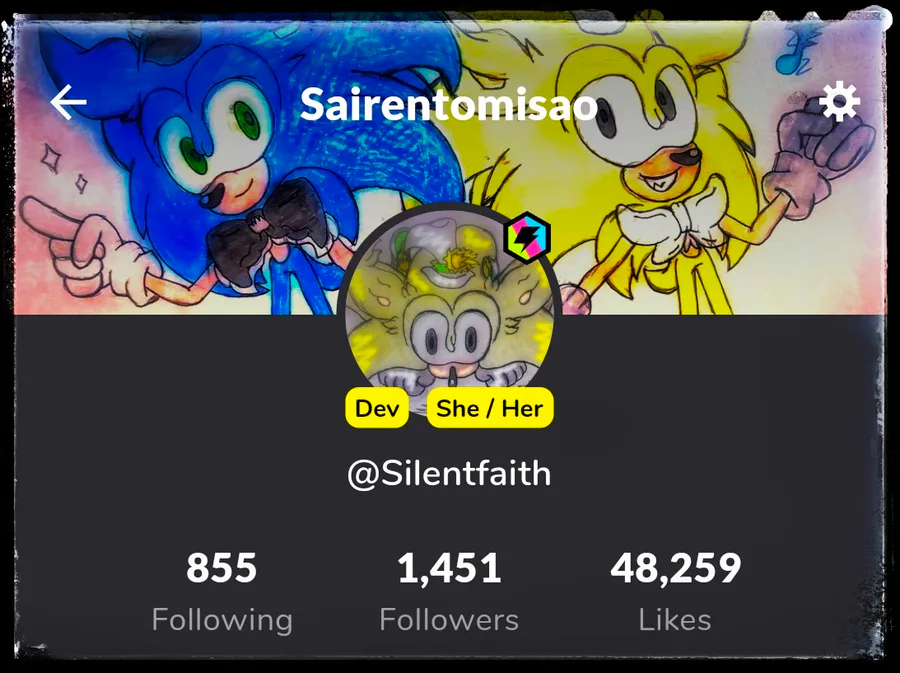Open the 48,259 Likes count
900x673 pixels.
[x=676, y=592]
